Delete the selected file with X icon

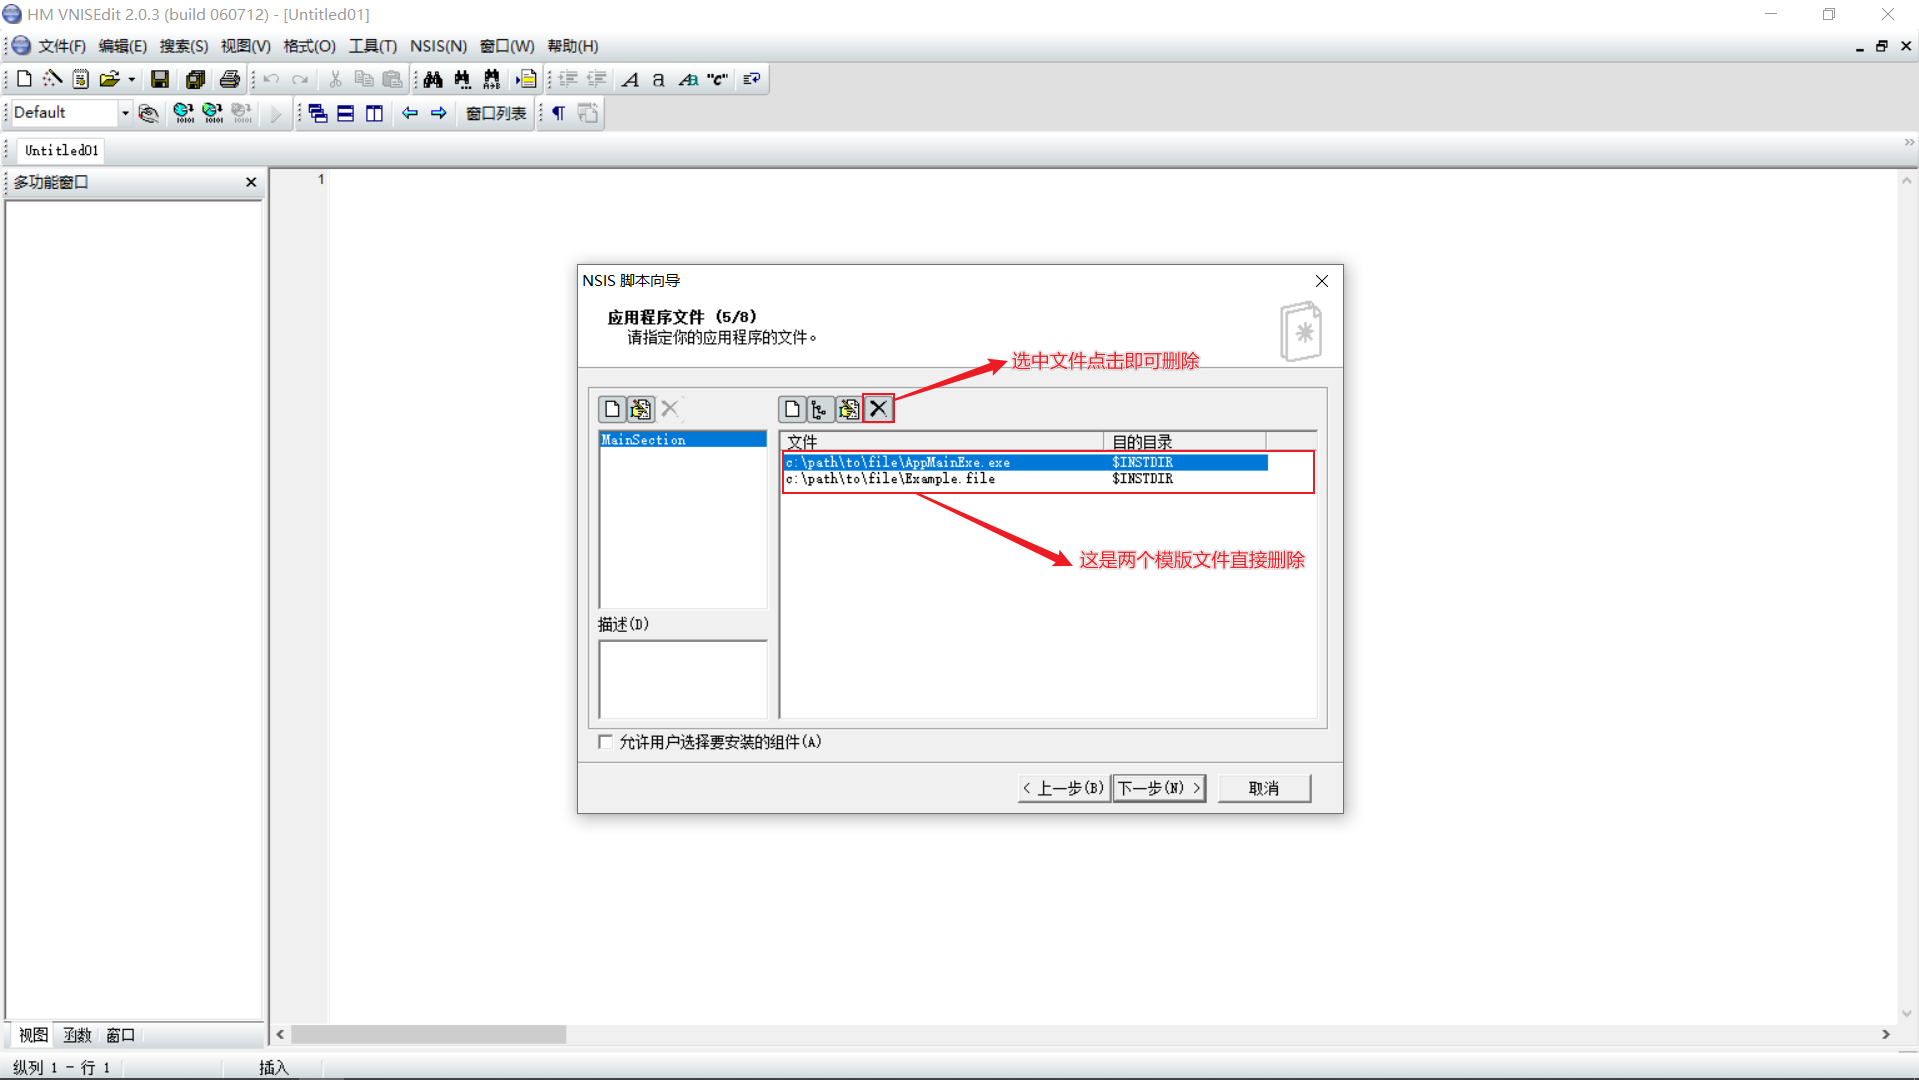pyautogui.click(x=878, y=409)
